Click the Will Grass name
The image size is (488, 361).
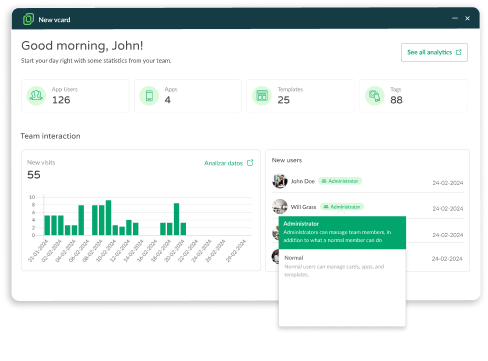tap(303, 207)
